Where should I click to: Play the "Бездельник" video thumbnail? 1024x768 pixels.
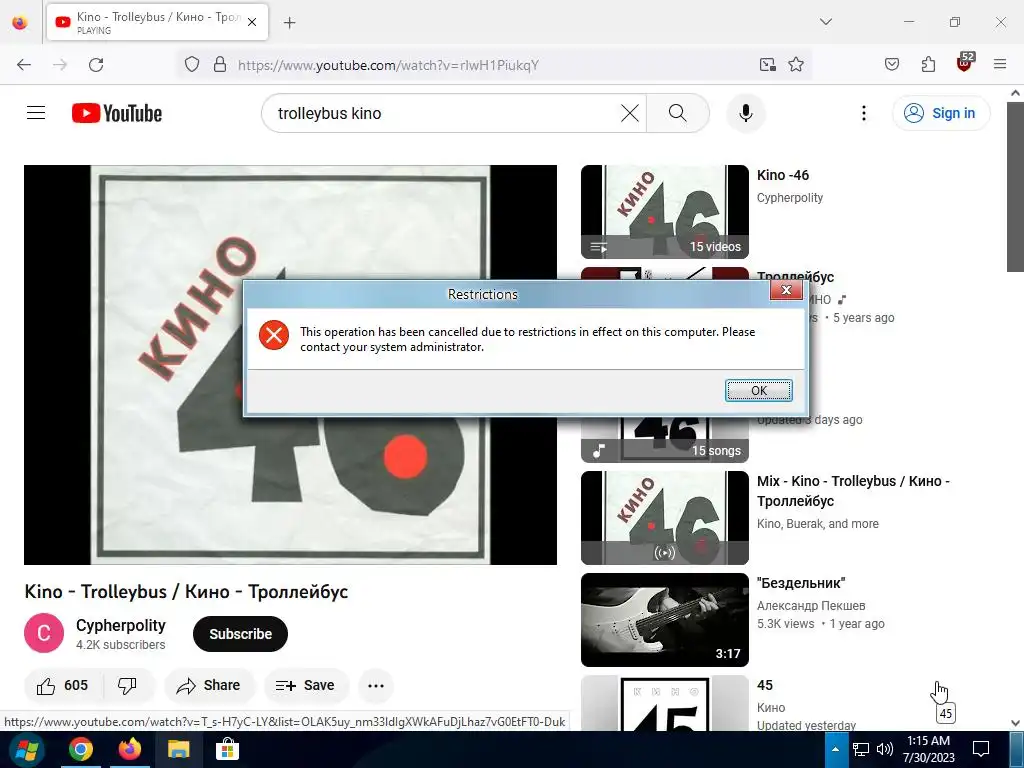tap(665, 620)
